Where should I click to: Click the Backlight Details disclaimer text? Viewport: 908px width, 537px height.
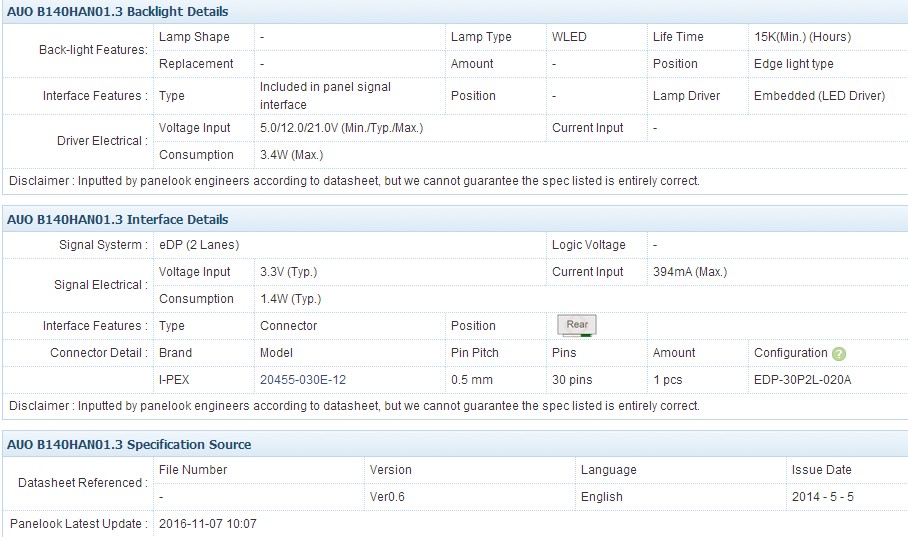coord(354,181)
